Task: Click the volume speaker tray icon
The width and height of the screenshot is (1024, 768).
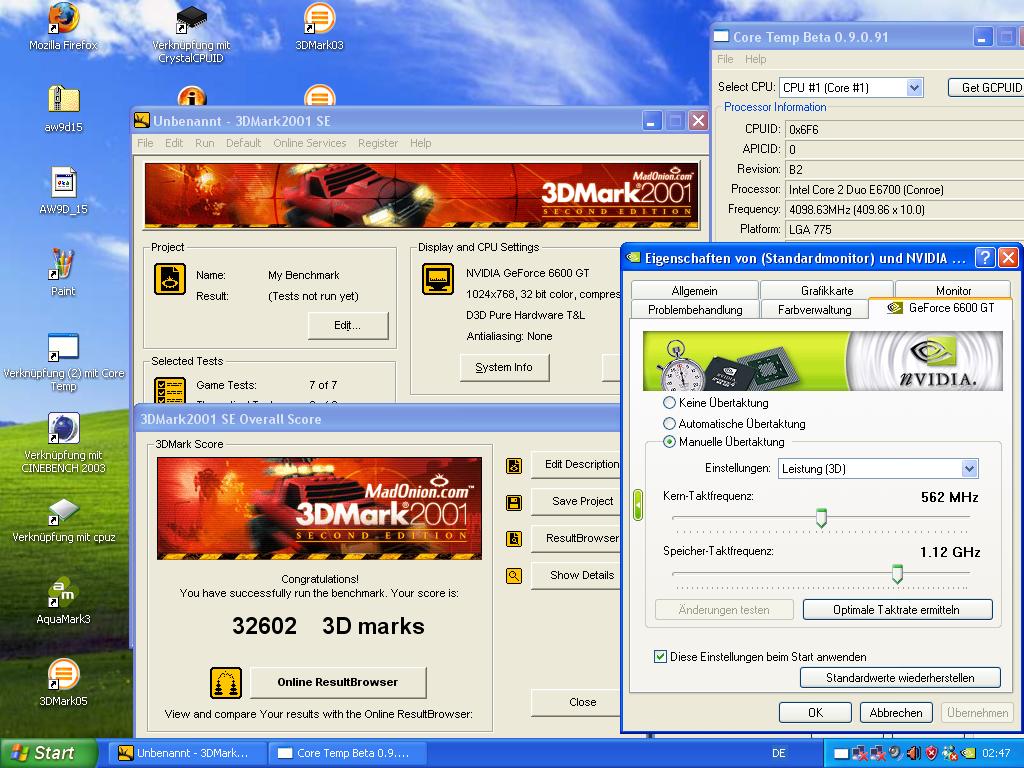Action: [914, 753]
